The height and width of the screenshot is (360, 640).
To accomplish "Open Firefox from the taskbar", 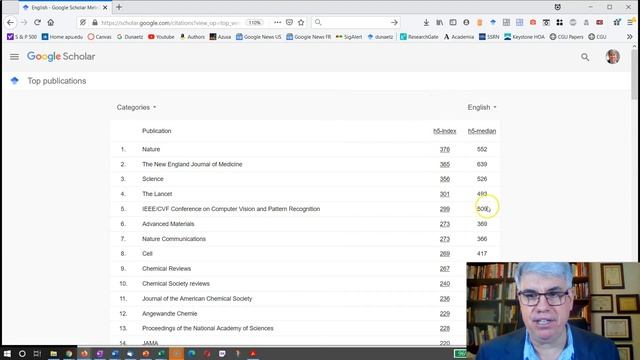I will point(84,353).
